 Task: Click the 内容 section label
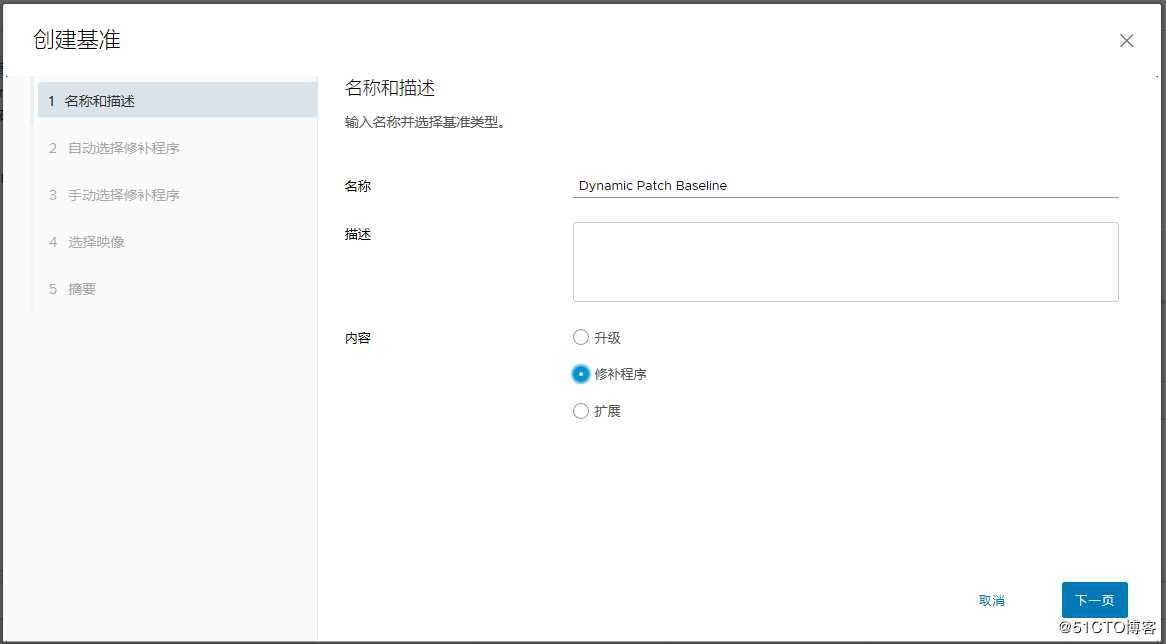coord(356,337)
